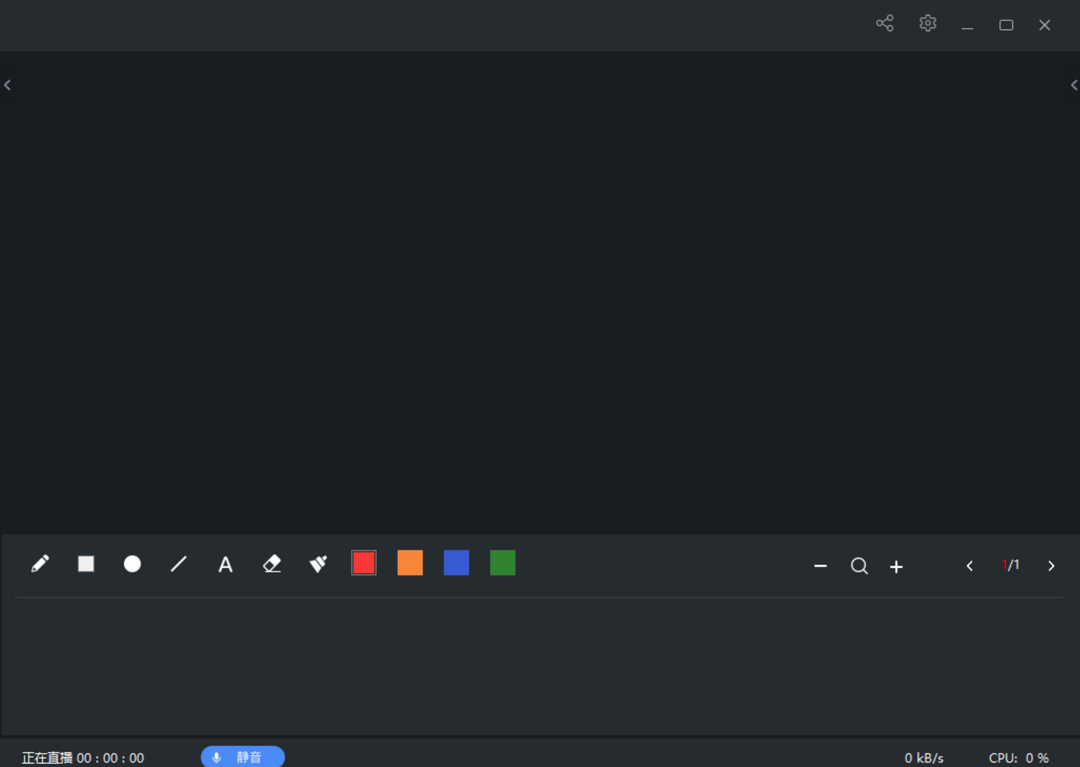This screenshot has height=767, width=1080.
Task: Pick the green color swatch
Action: [503, 563]
